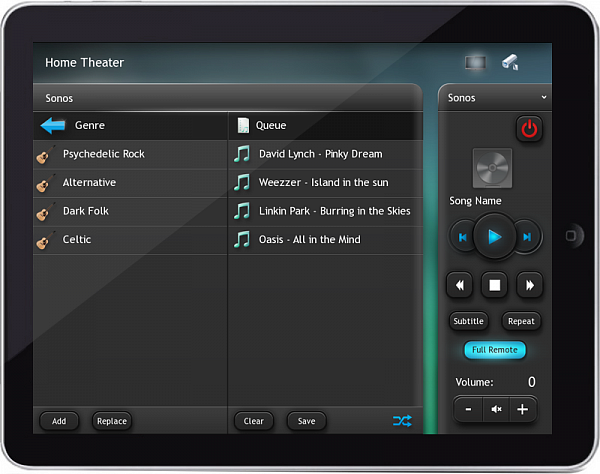The image size is (600, 474).
Task: Toggle shuffle for the queue
Action: click(401, 421)
